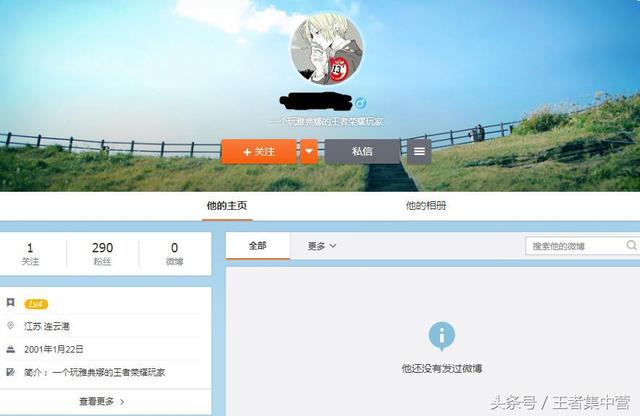Expand 查看更多 profile details

pos(102,401)
